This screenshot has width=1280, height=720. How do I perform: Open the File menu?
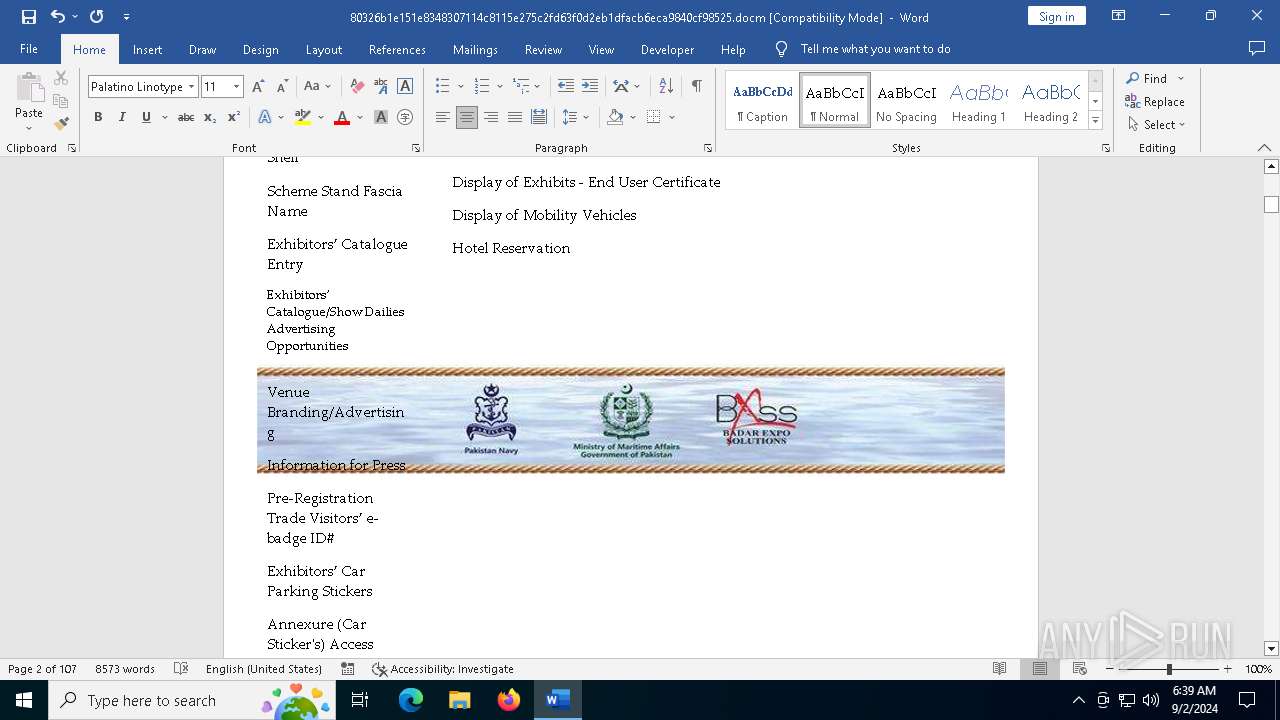(29, 49)
